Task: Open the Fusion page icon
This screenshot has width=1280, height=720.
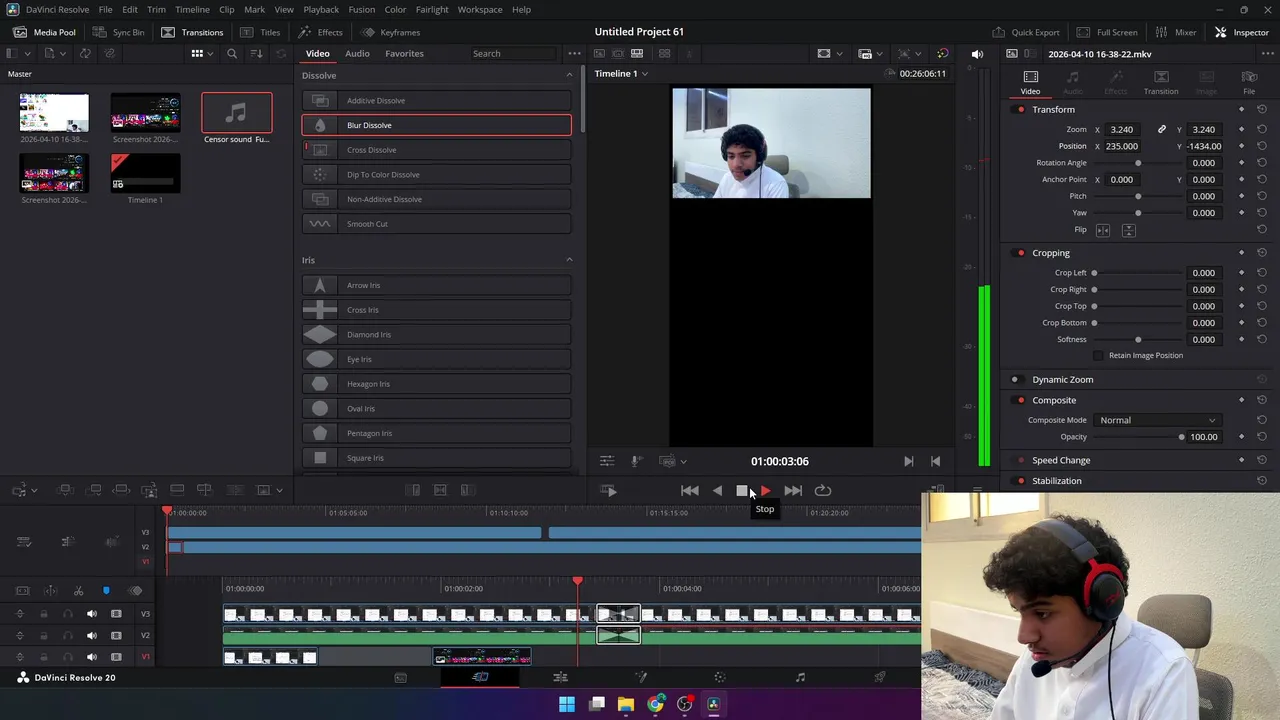Action: click(x=641, y=678)
